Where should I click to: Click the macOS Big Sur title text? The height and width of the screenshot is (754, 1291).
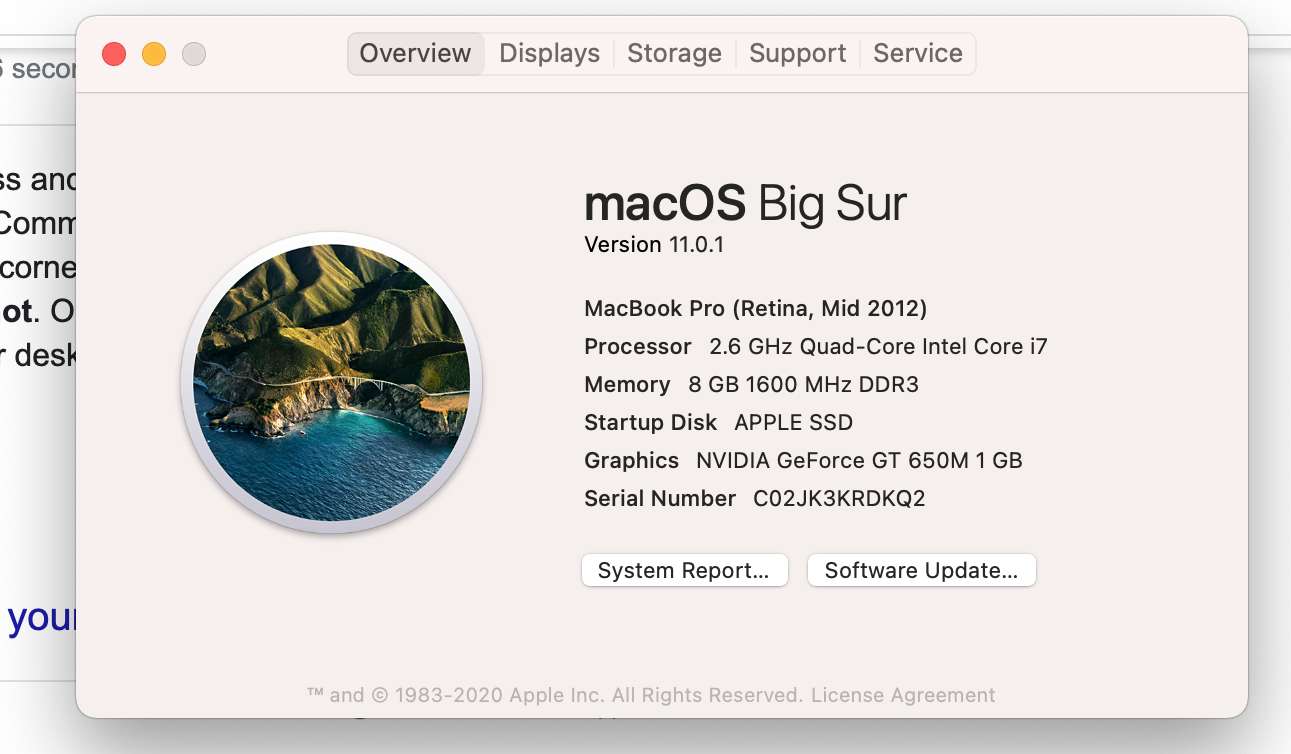[x=745, y=204]
